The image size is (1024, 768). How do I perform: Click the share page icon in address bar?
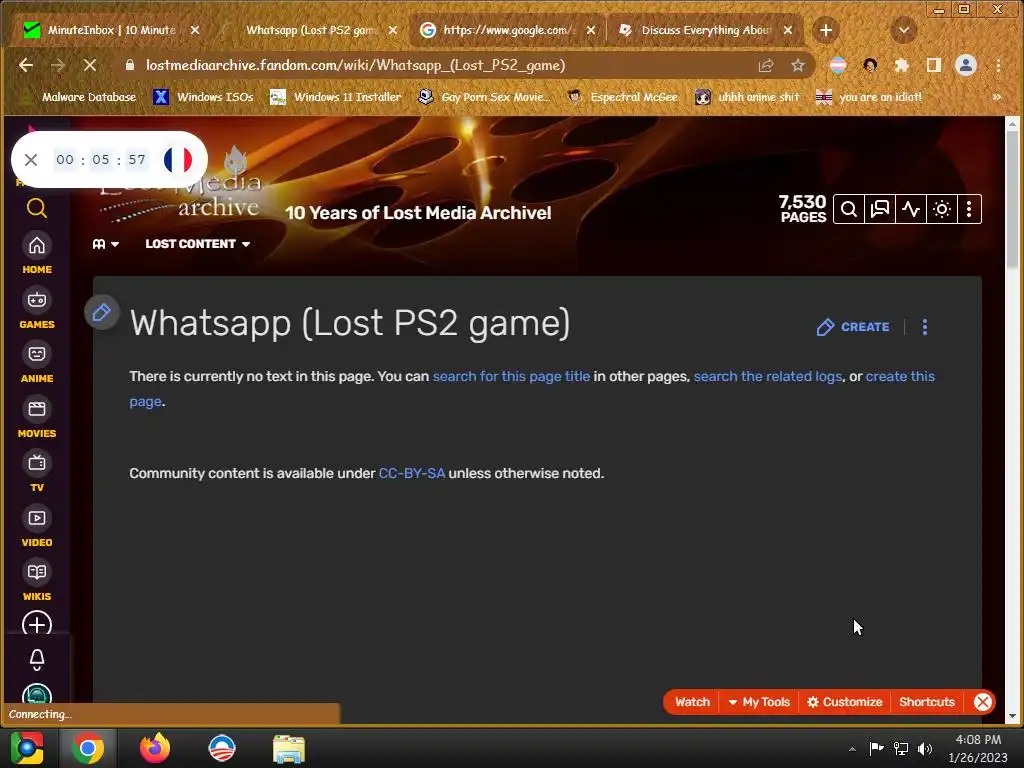pyautogui.click(x=766, y=65)
